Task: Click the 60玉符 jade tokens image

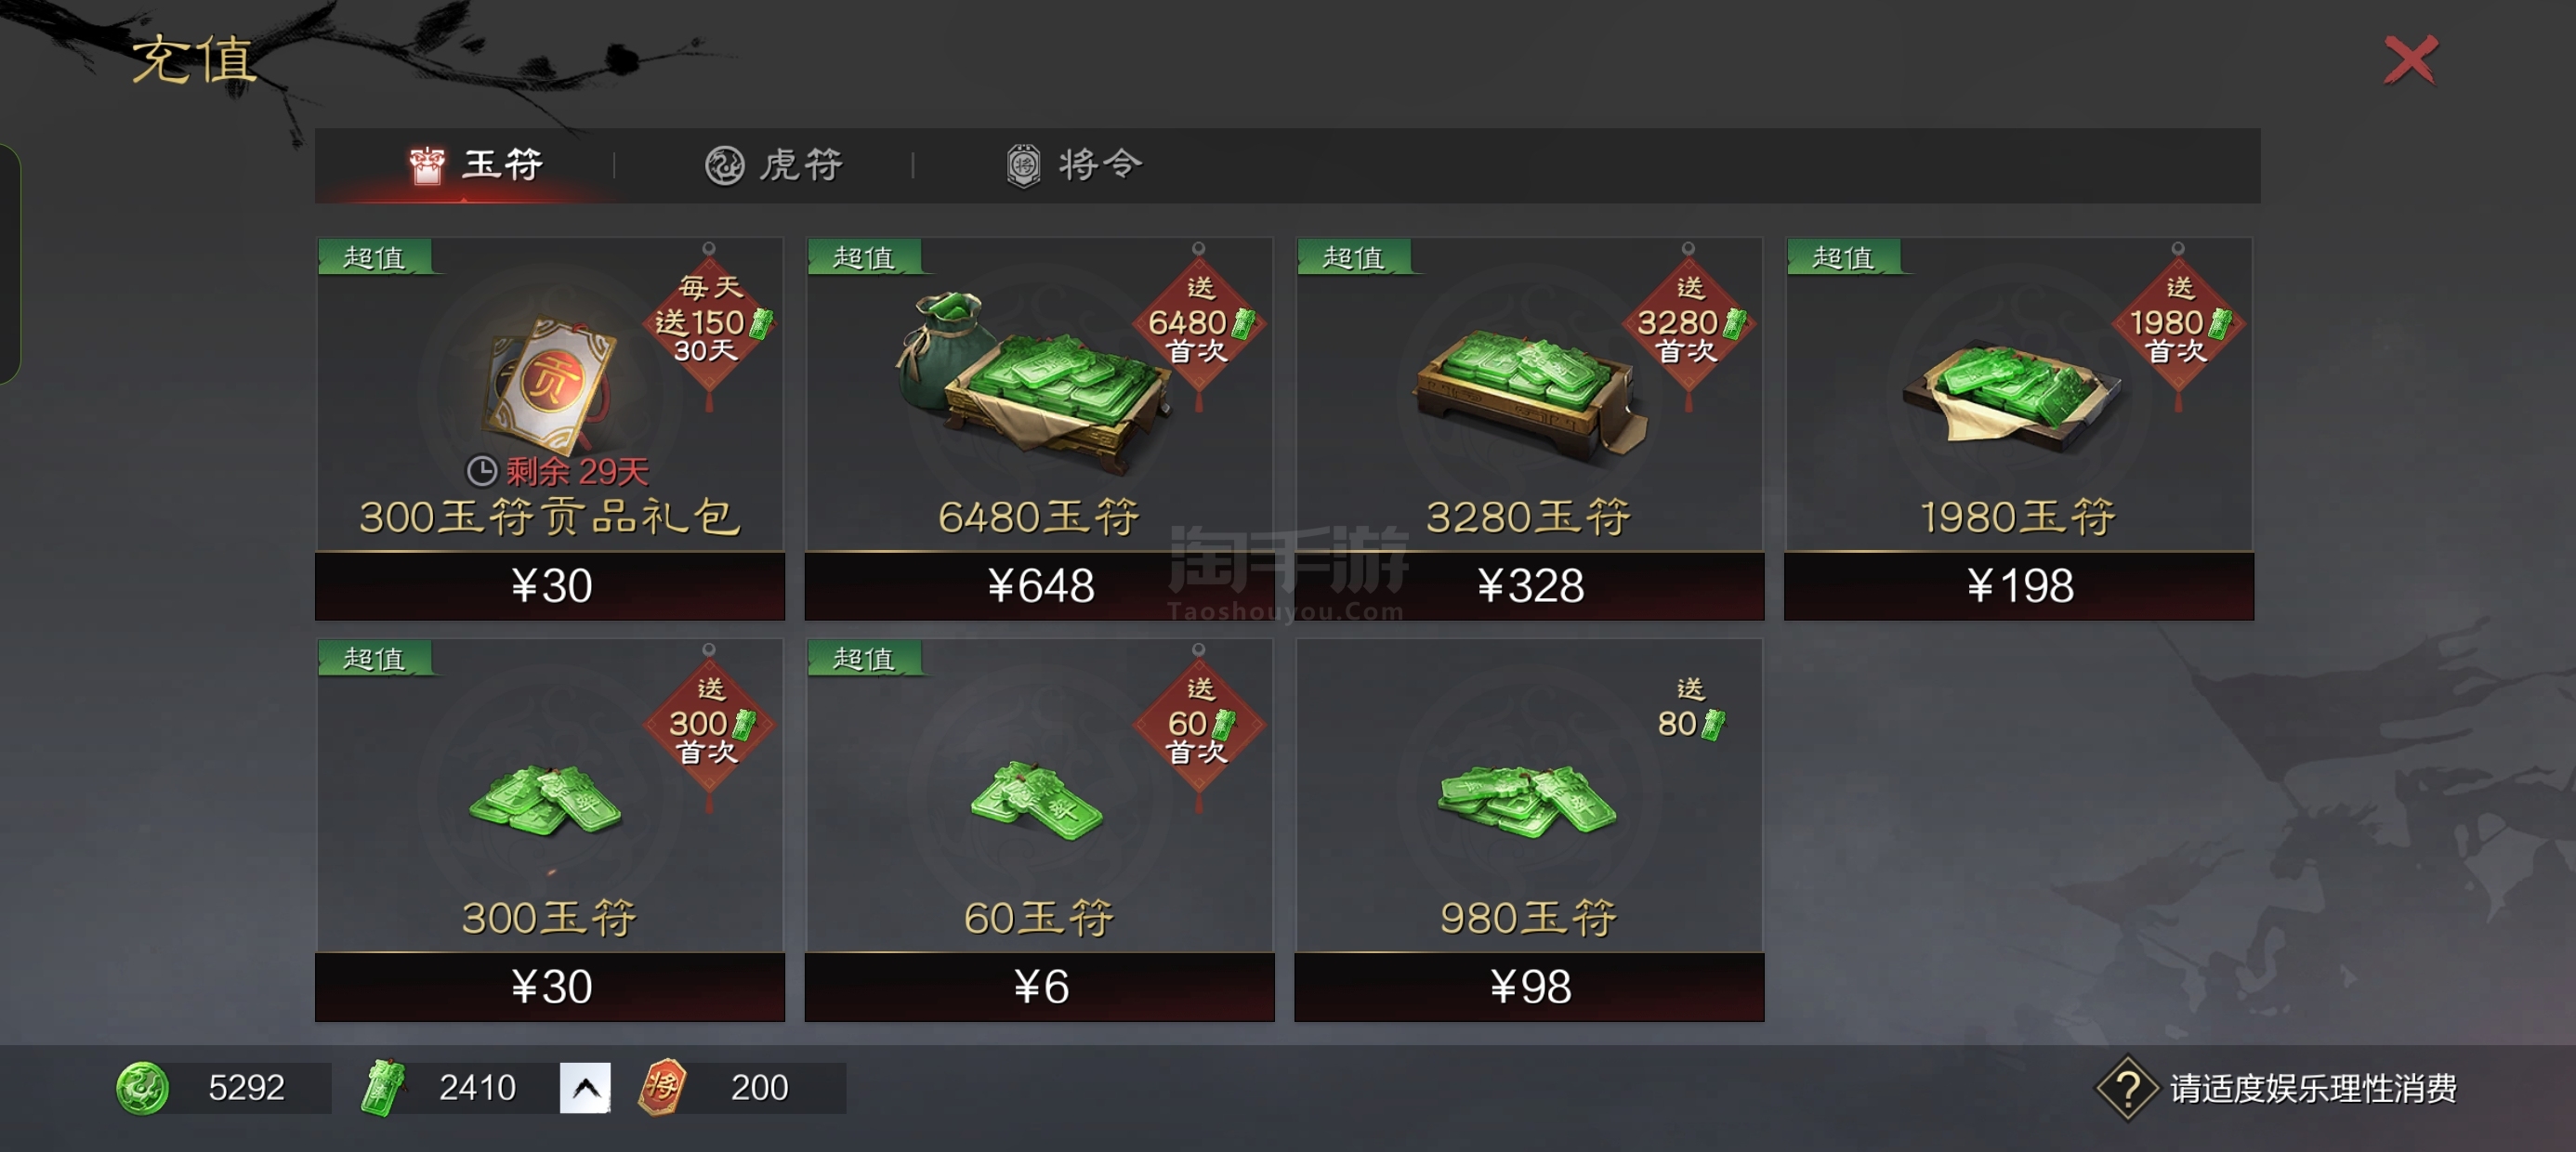Action: tap(1036, 801)
